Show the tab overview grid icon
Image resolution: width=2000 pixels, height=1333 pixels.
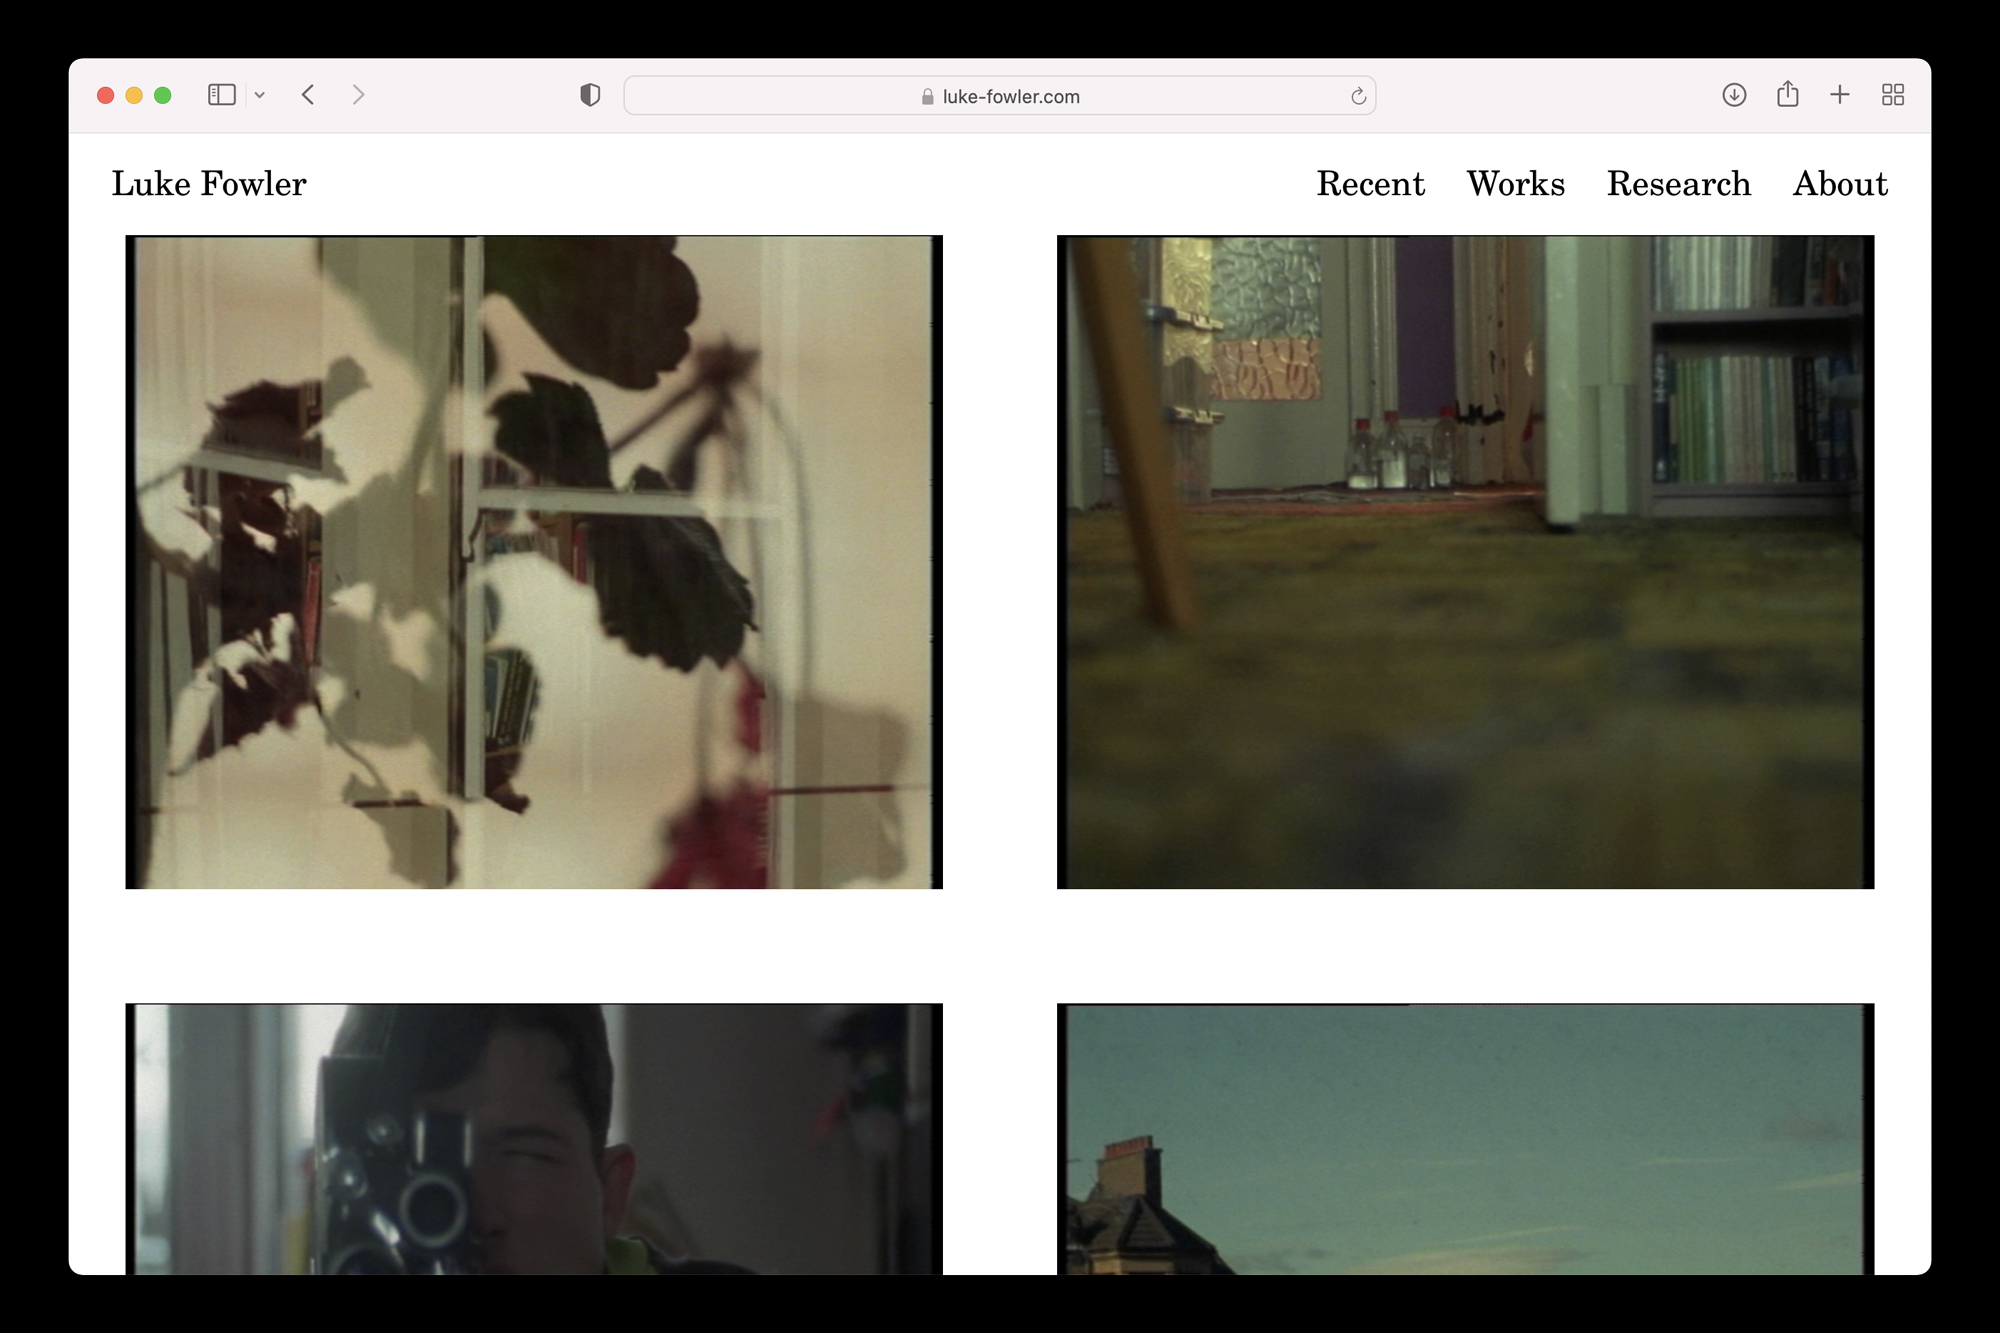pyautogui.click(x=1892, y=95)
